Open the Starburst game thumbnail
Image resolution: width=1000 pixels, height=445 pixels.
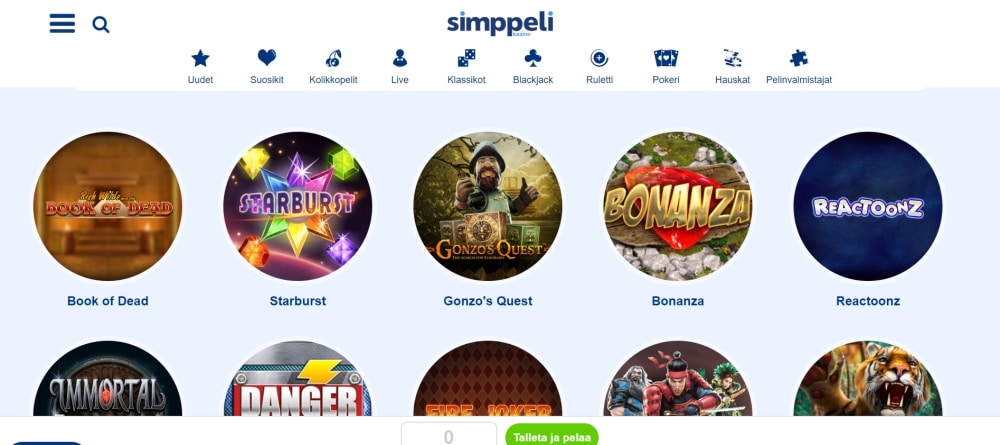click(297, 206)
